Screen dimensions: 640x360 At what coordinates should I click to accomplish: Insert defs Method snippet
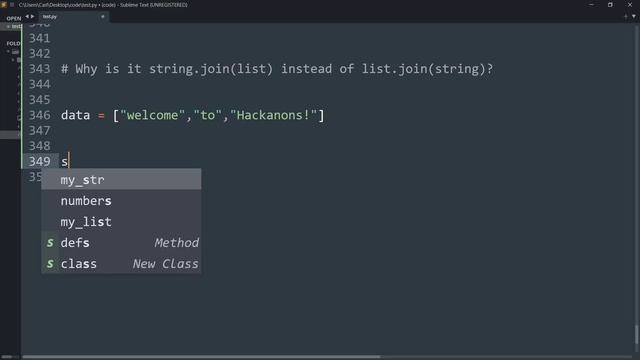pos(121,243)
